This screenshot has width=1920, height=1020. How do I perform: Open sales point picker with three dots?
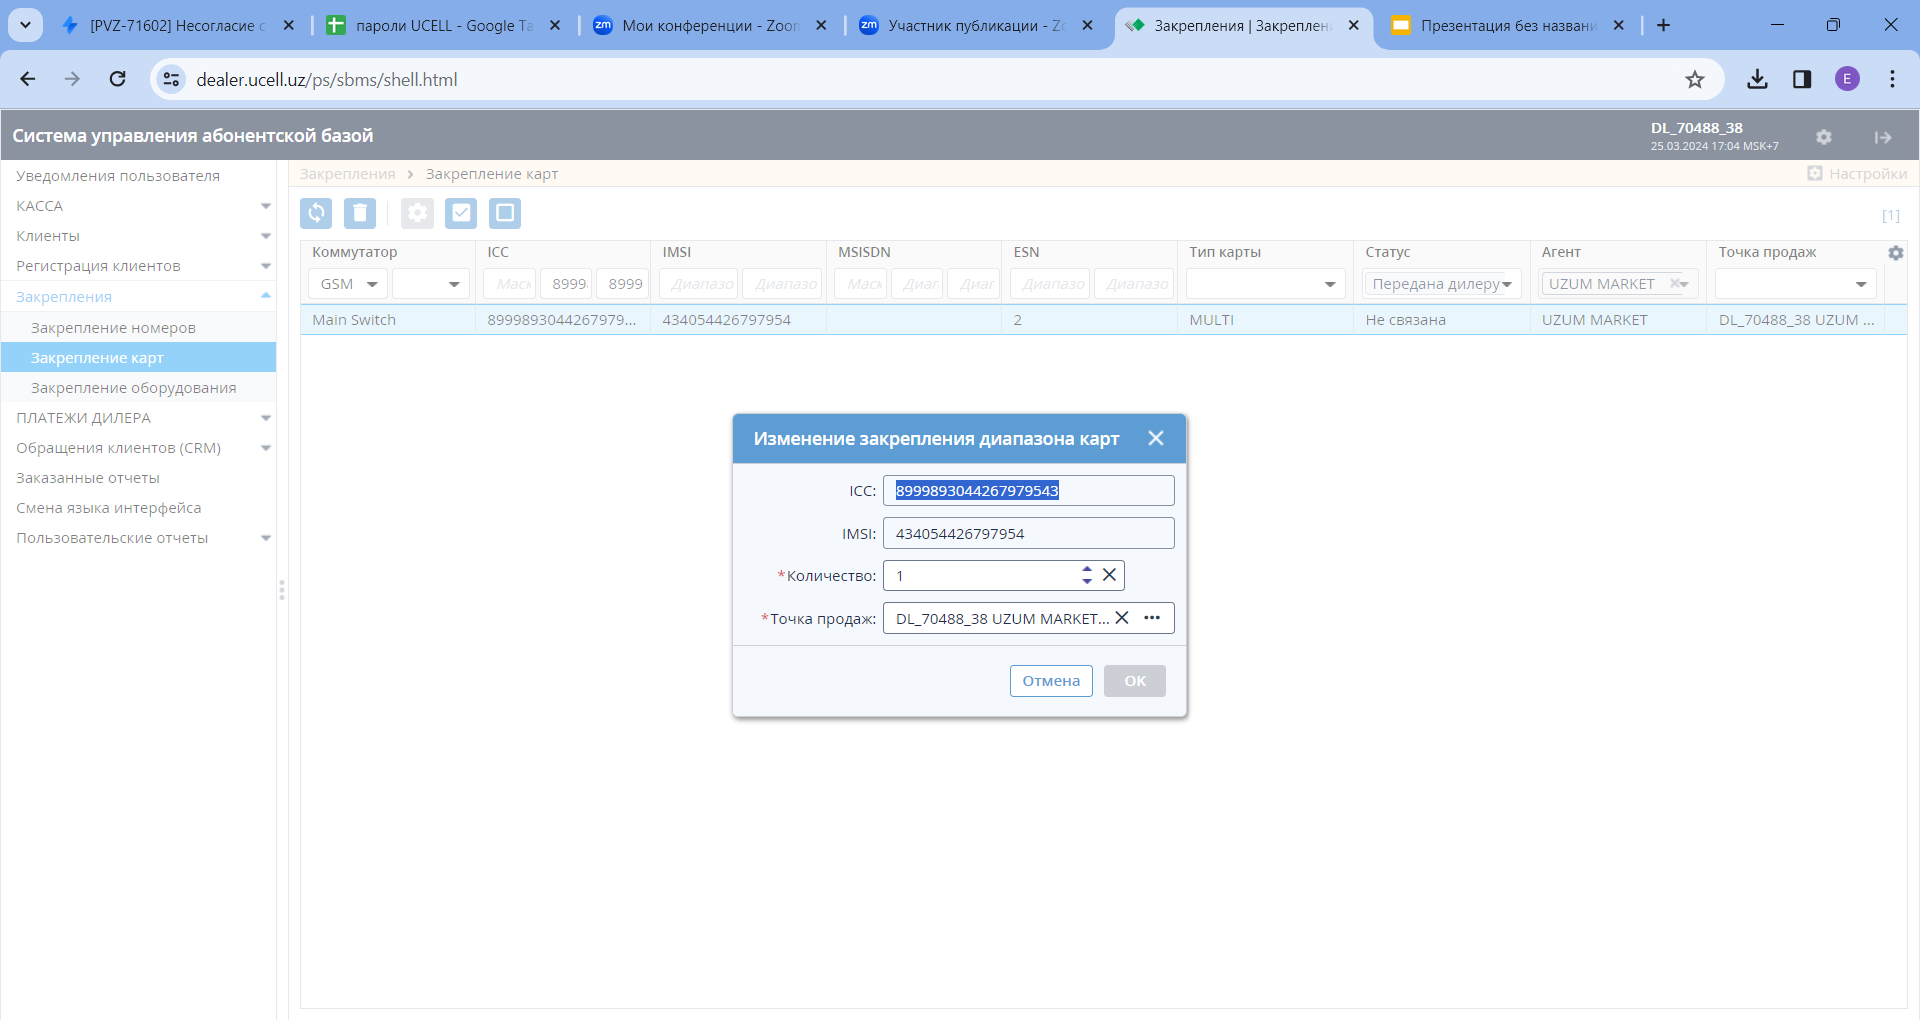(1152, 618)
